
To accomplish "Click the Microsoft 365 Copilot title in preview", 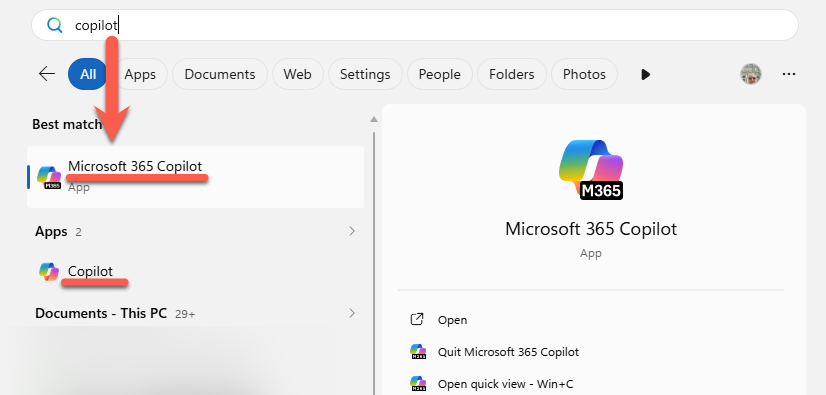I will pos(591,229).
